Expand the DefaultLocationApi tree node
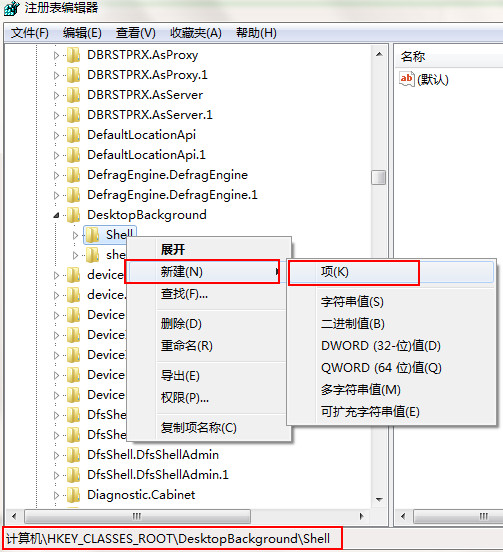 56,135
